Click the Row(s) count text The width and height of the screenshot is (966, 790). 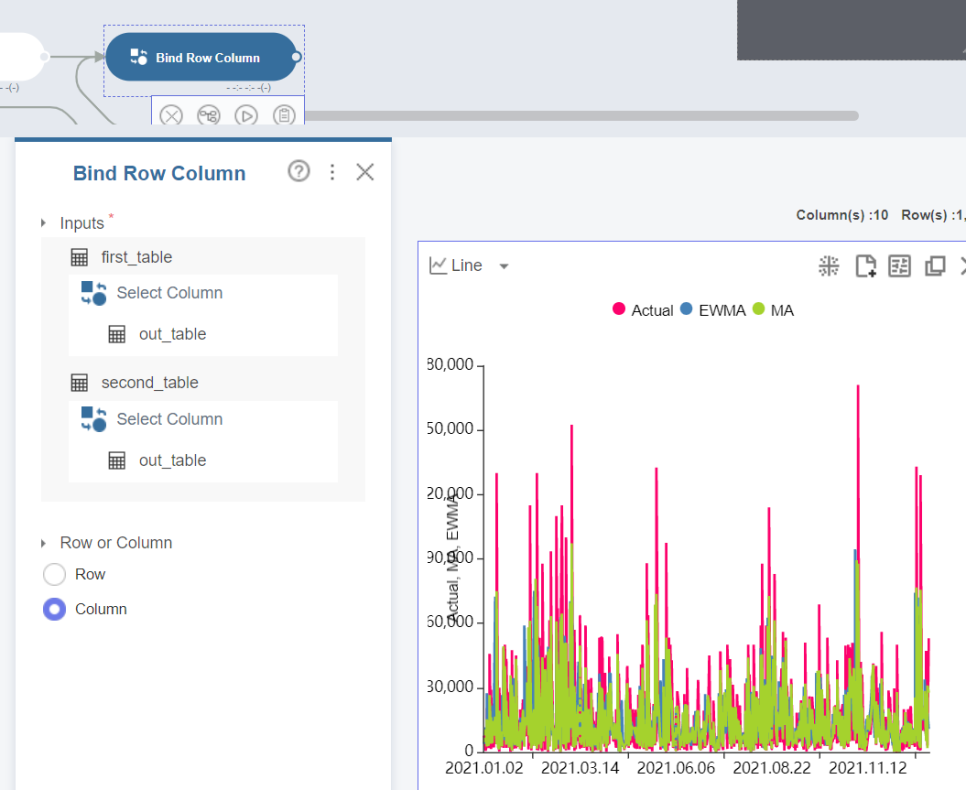coord(933,215)
